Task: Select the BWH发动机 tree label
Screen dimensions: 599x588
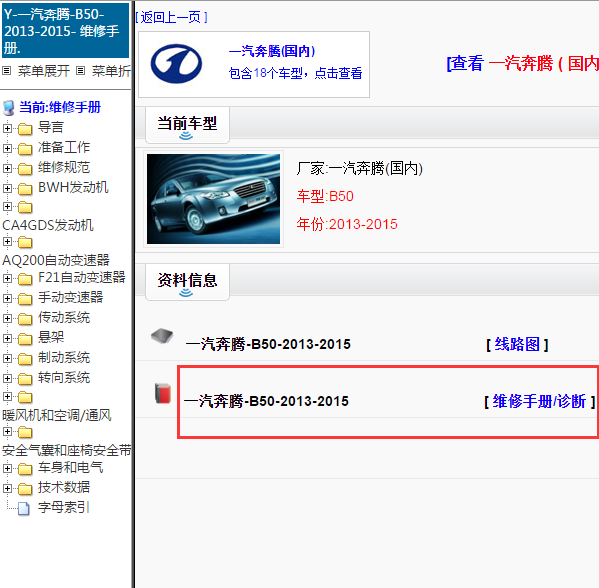Action: [73, 187]
